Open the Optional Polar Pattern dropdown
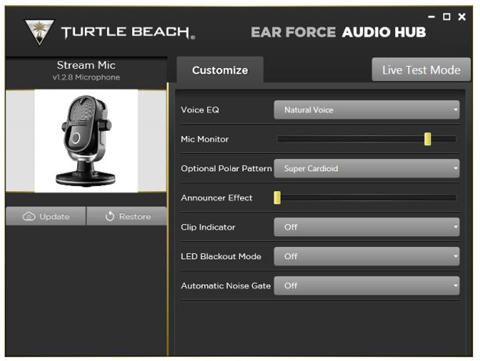The image size is (480, 361). coord(367,168)
